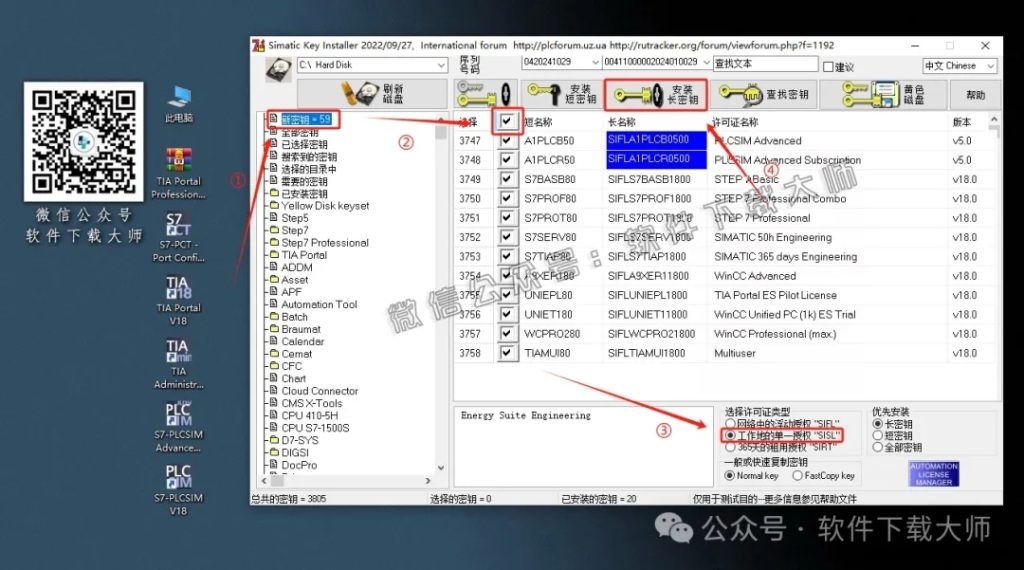This screenshot has height=570, width=1024.
Task: Select DIGSI in the tree
Action: coord(295,452)
